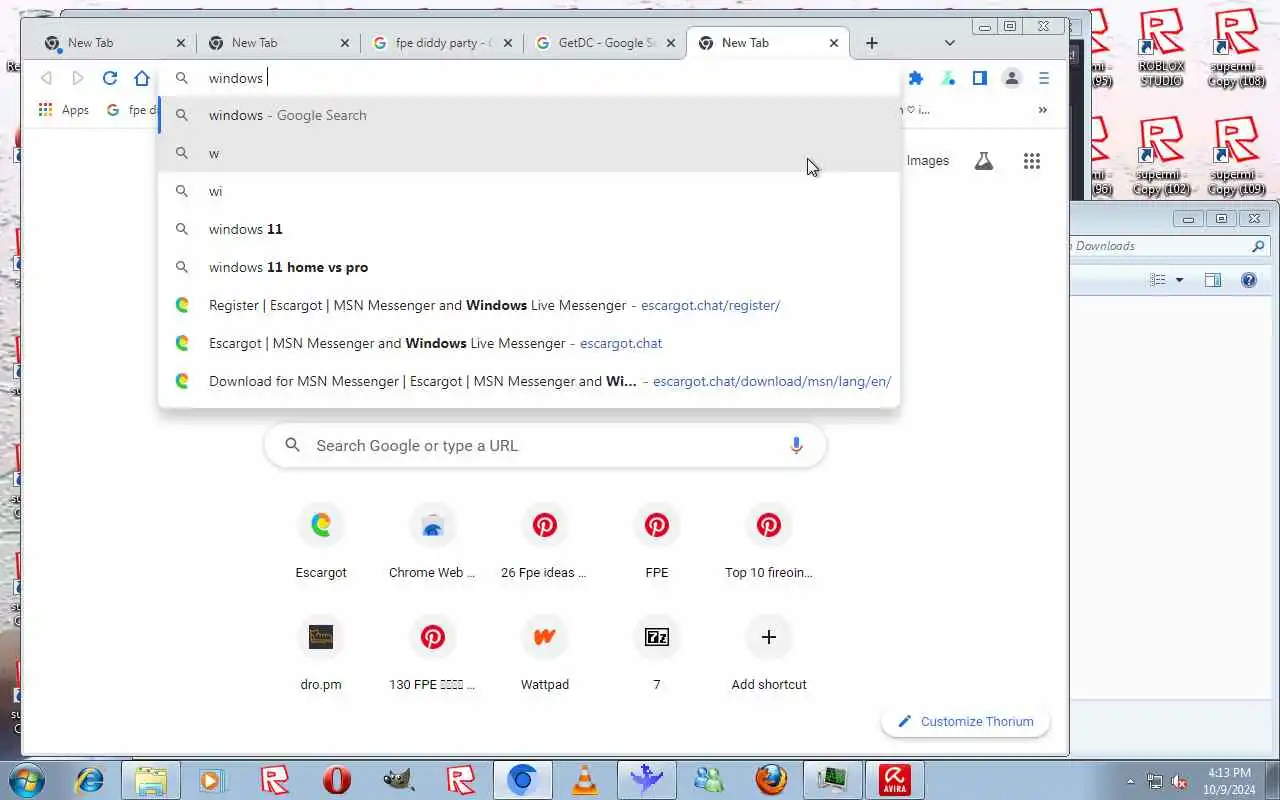Screen dimensions: 1280x800
Task: Open the Chrome Web Store shortcut tile
Action: (433, 541)
